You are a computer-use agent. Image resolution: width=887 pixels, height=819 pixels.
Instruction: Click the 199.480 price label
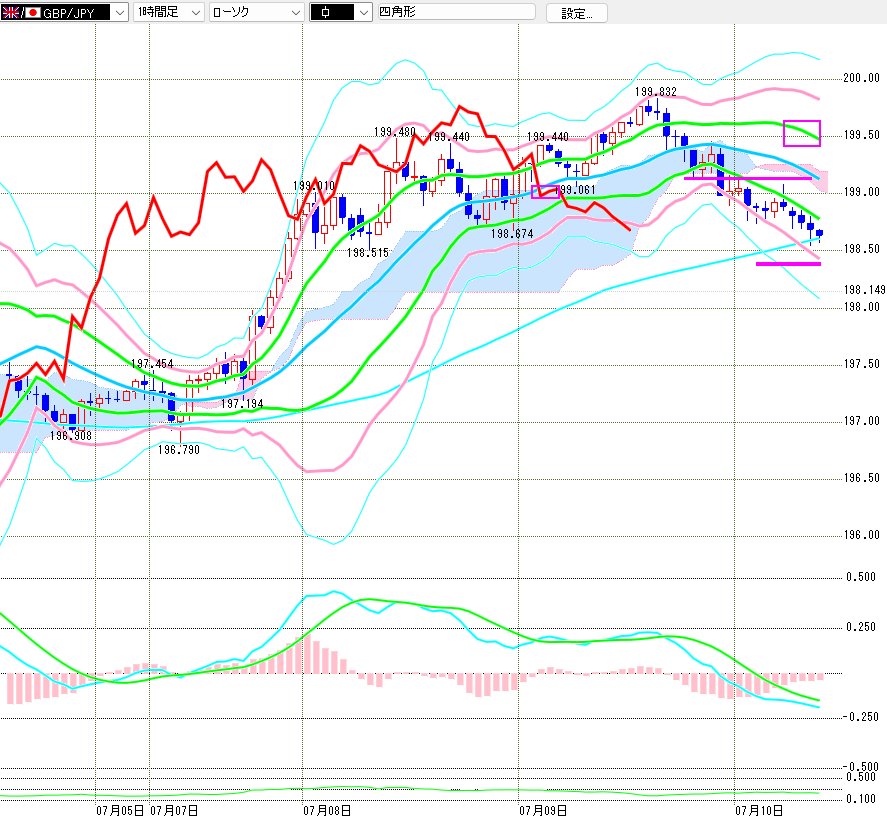click(x=395, y=132)
